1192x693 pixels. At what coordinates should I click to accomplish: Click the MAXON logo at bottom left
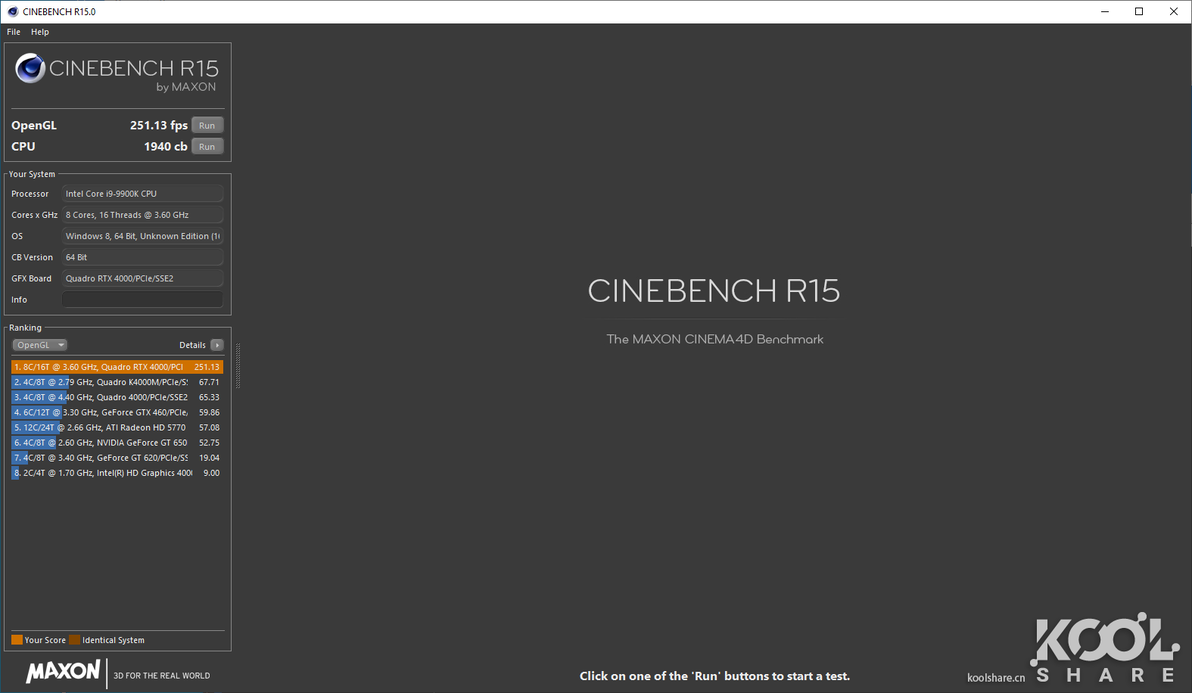tap(63, 672)
